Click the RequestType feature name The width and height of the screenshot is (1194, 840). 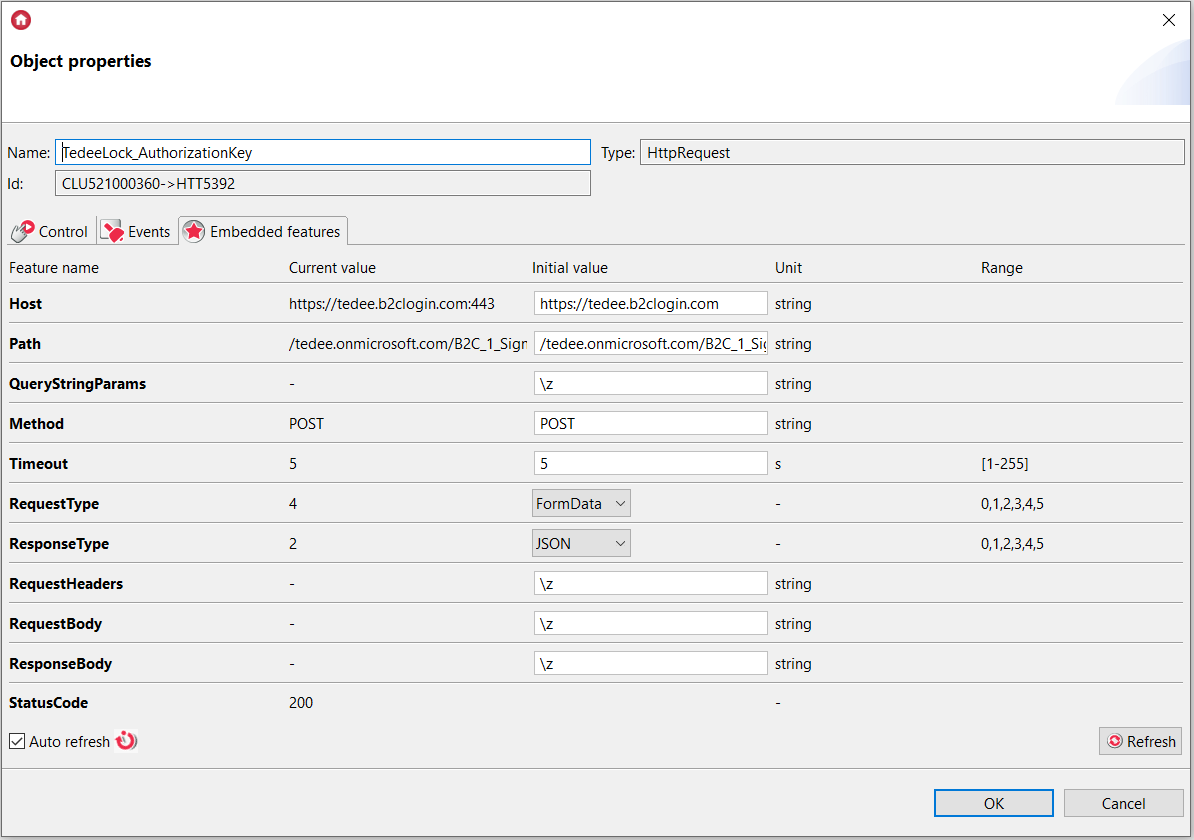point(53,504)
